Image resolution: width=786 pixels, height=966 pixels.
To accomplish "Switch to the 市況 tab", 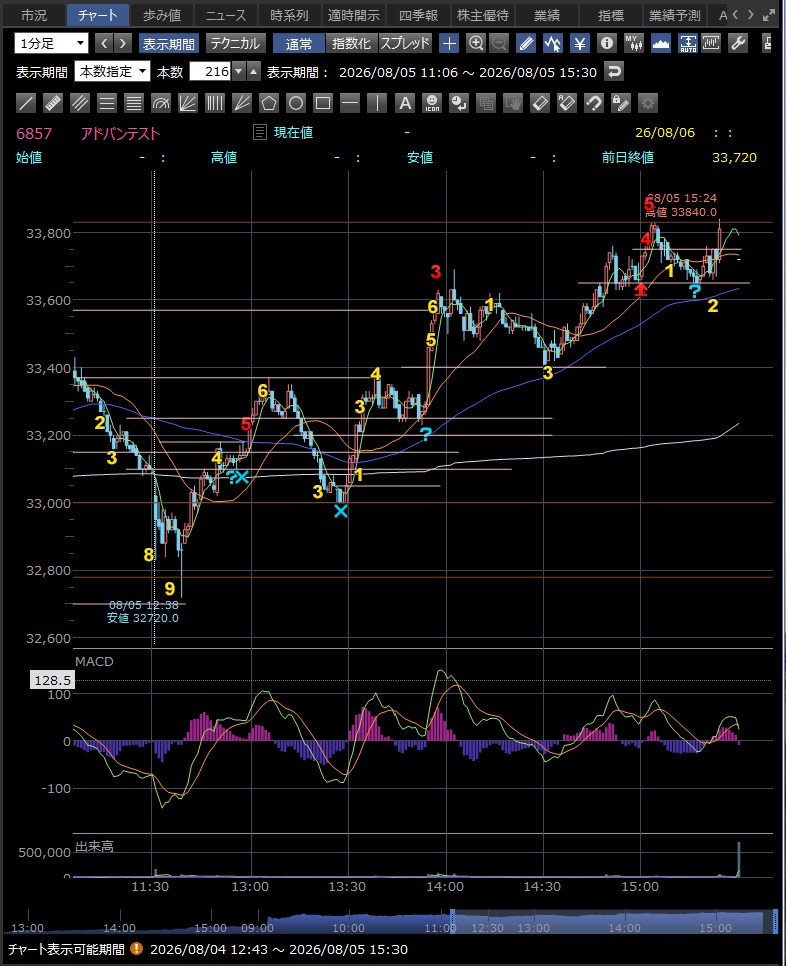I will 34,15.
